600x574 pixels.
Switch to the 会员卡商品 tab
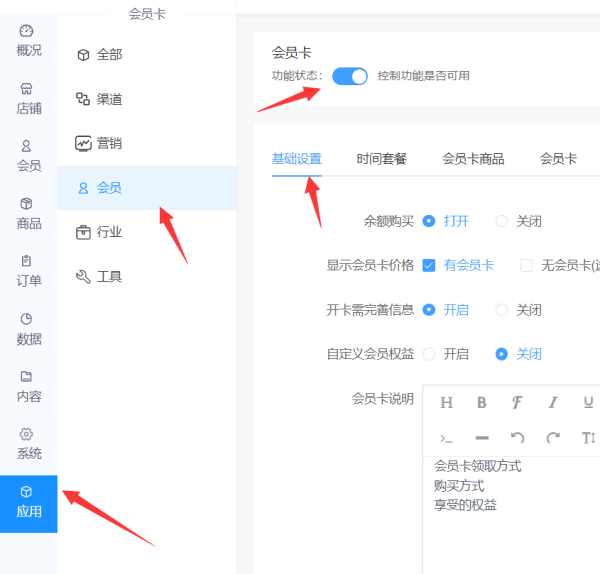[473, 159]
